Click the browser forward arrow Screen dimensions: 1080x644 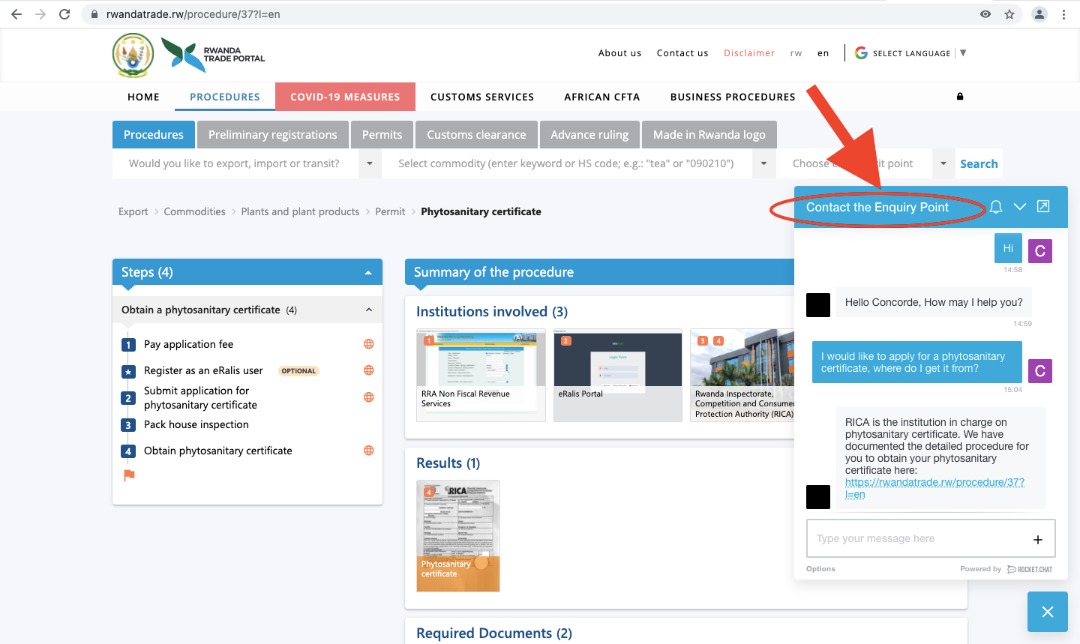click(x=40, y=14)
